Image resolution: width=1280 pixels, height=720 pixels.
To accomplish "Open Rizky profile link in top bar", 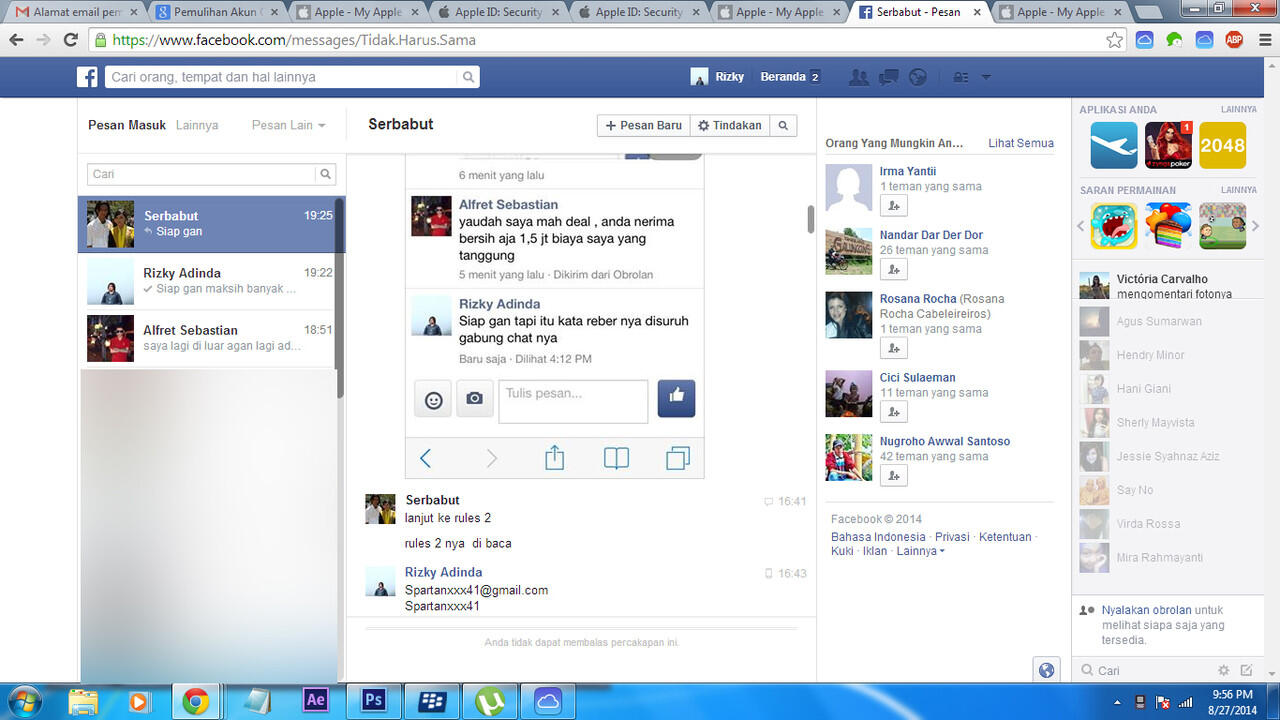I will point(717,77).
